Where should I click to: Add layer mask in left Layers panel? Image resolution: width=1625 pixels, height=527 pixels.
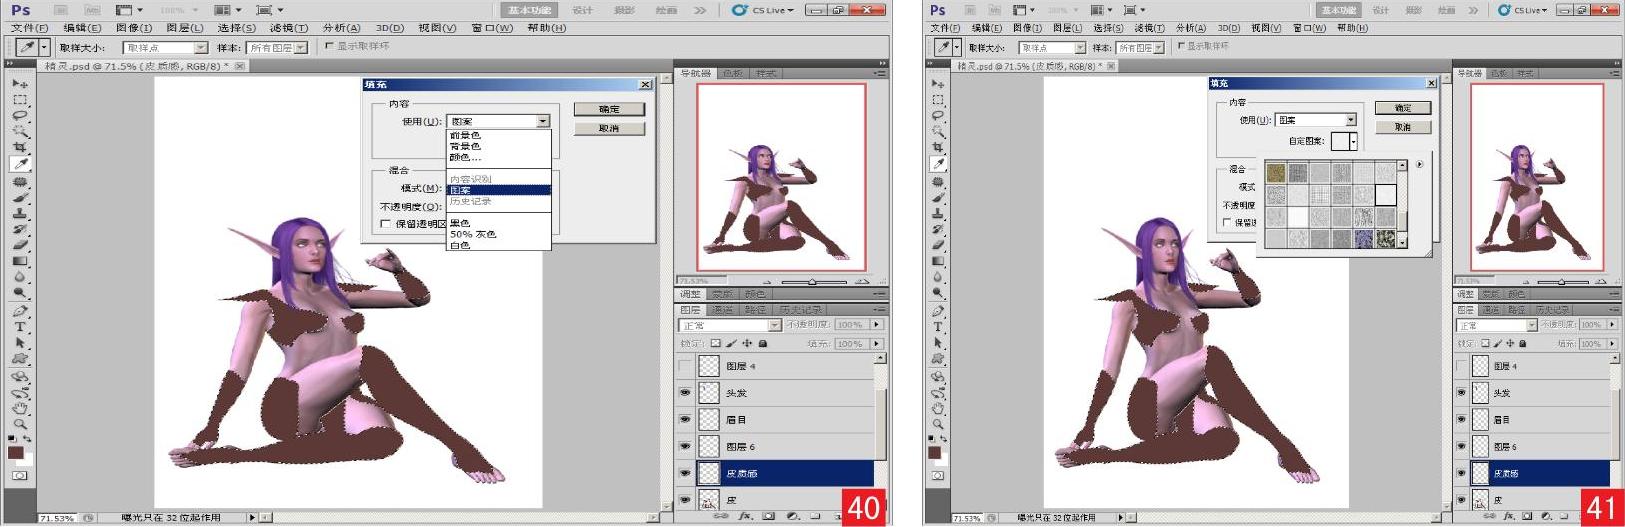pyautogui.click(x=768, y=517)
